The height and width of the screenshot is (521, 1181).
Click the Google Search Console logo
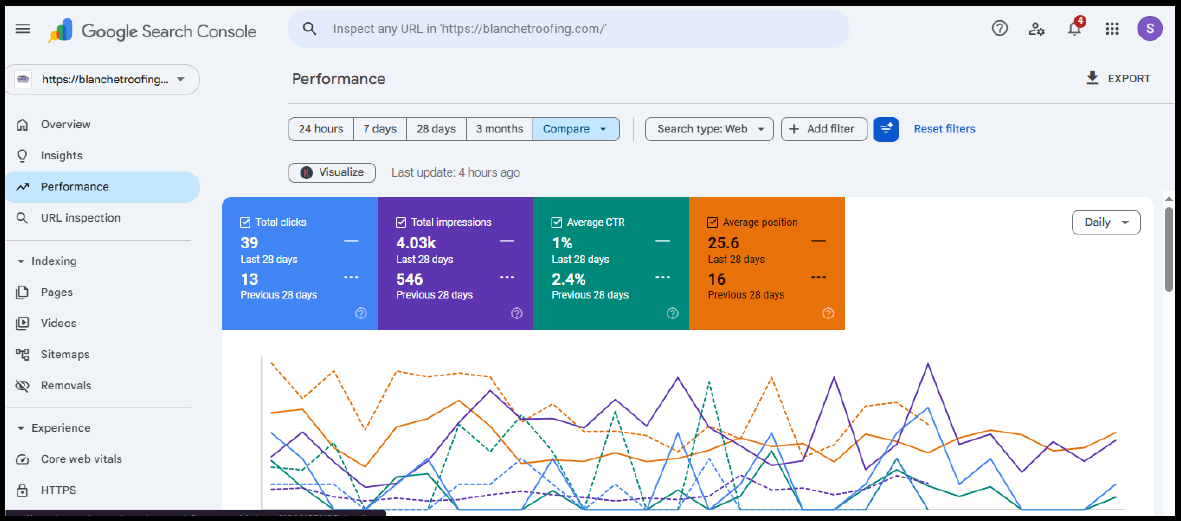click(152, 31)
